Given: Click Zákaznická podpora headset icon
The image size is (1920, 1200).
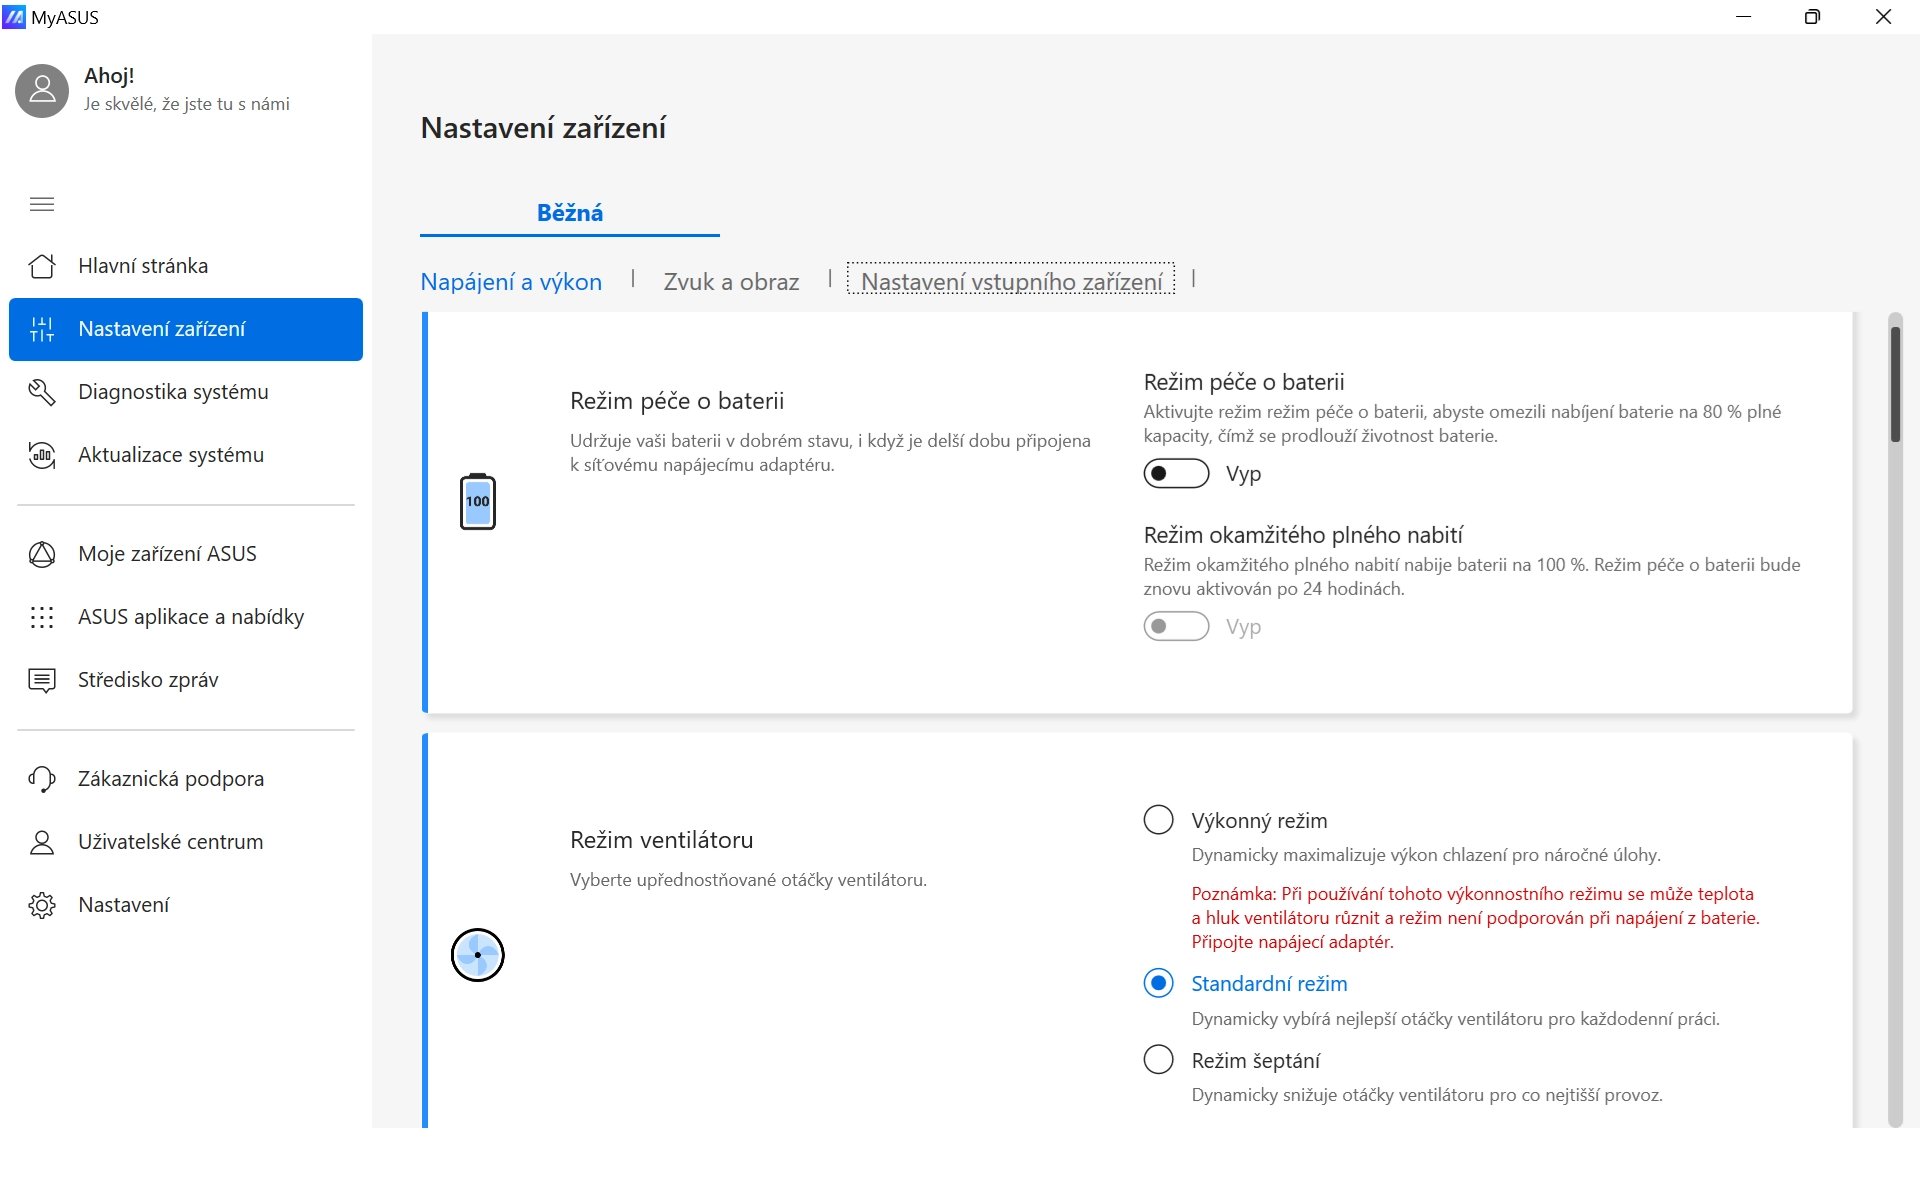Looking at the screenshot, I should click(x=42, y=779).
